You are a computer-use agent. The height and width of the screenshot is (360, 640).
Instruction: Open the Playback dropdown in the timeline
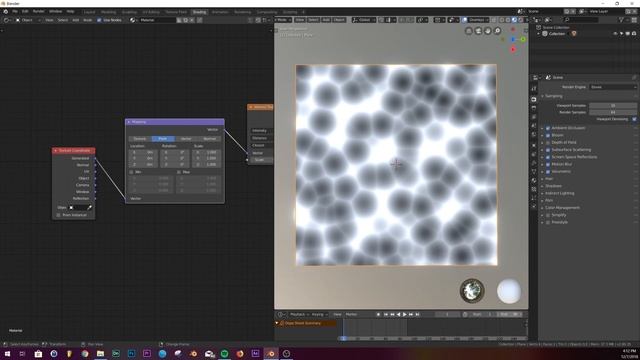pyautogui.click(x=299, y=314)
